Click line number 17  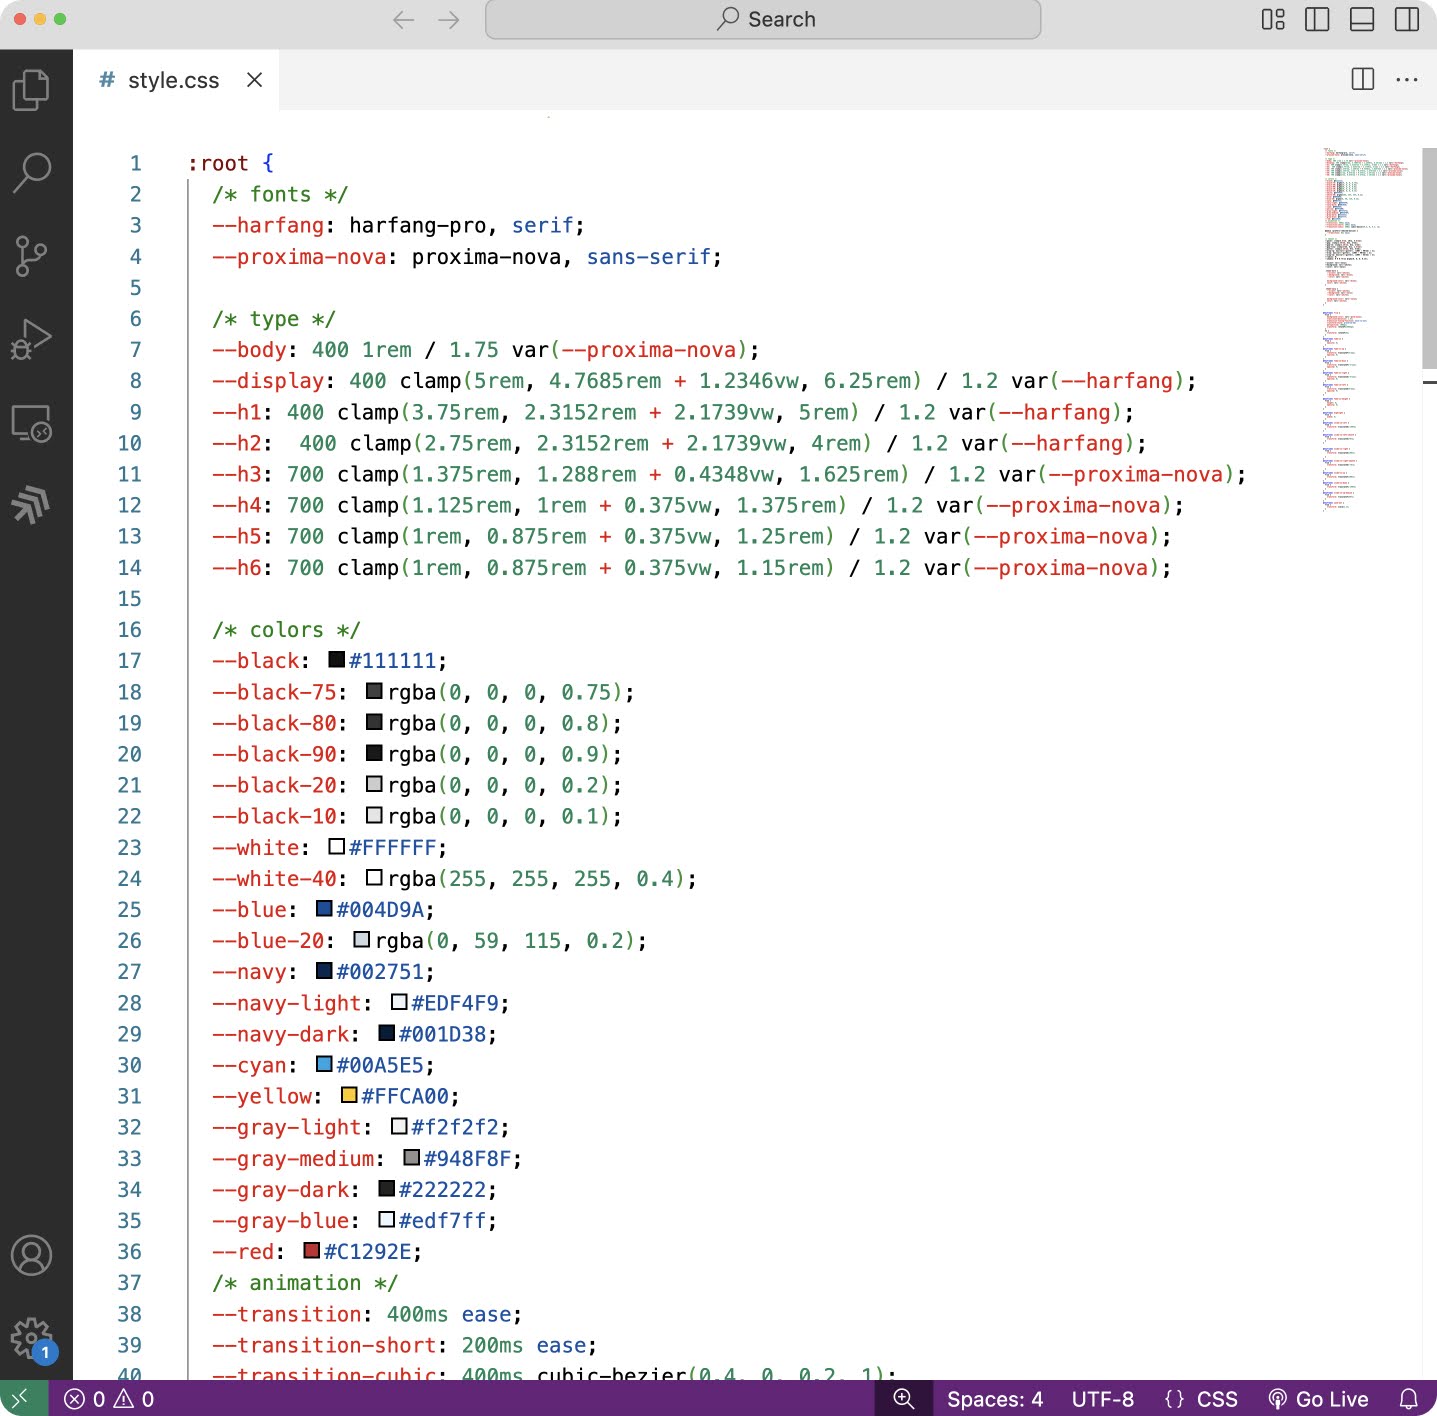[130, 661]
